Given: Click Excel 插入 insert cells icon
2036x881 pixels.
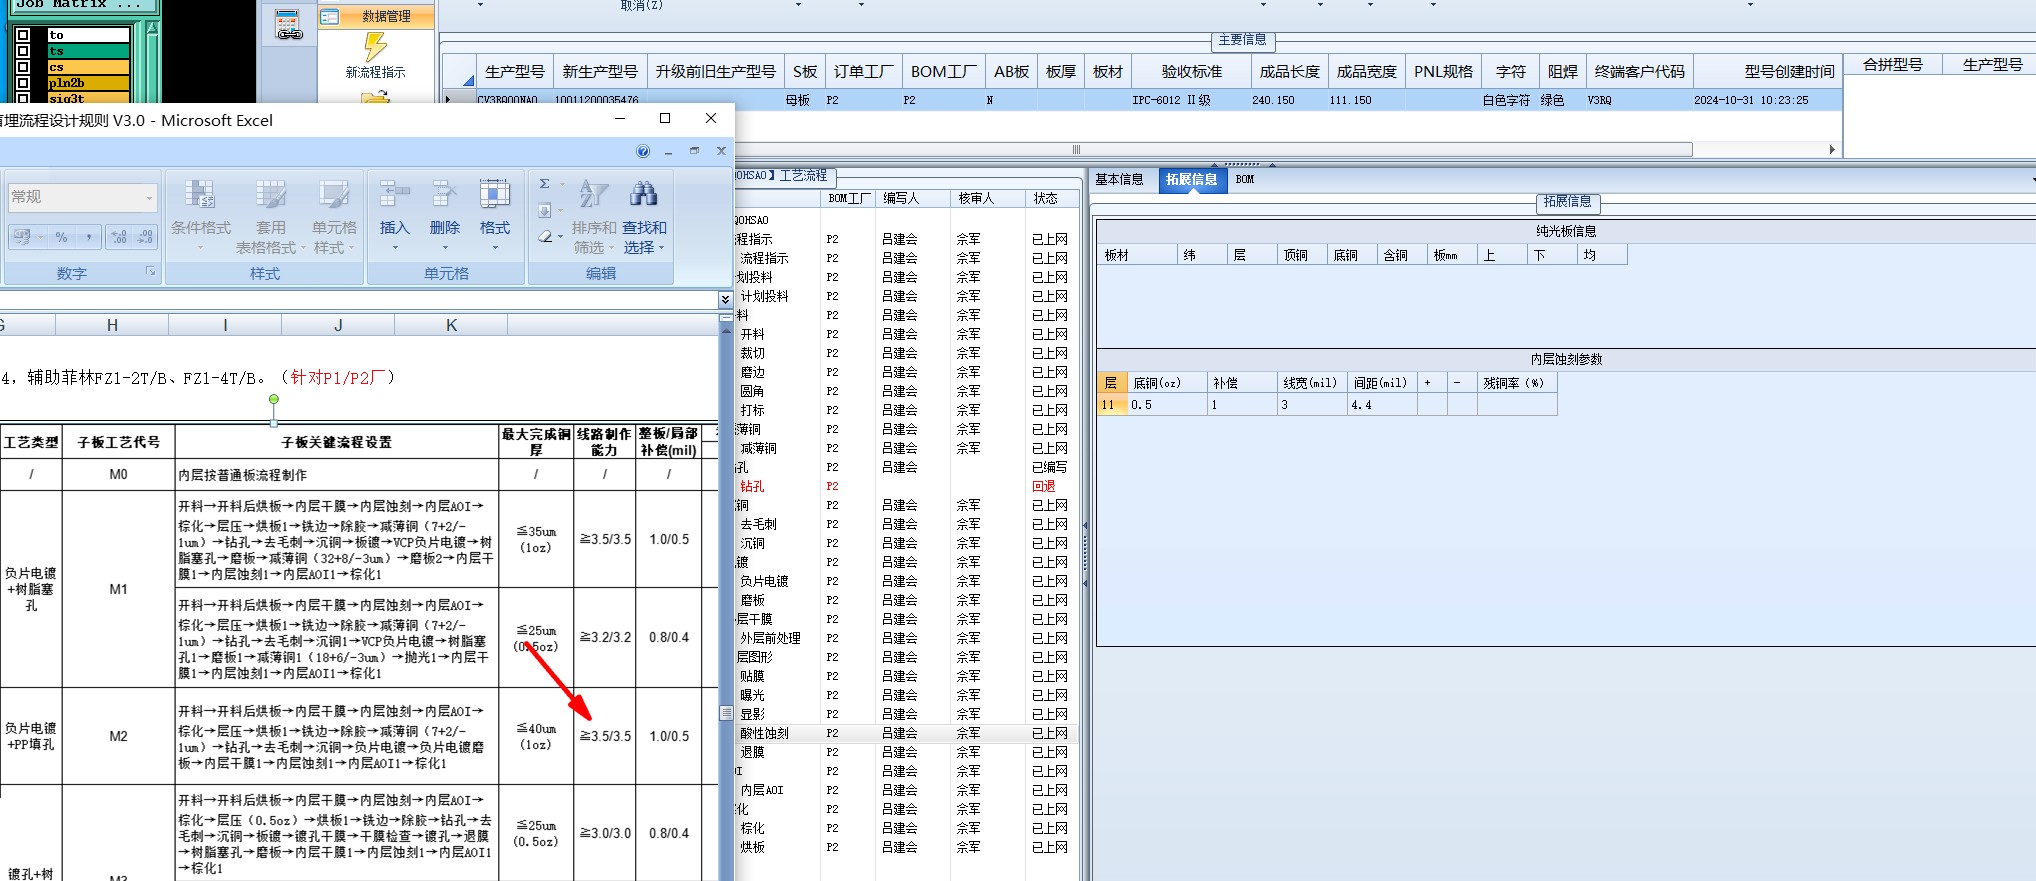Looking at the screenshot, I should click(394, 195).
